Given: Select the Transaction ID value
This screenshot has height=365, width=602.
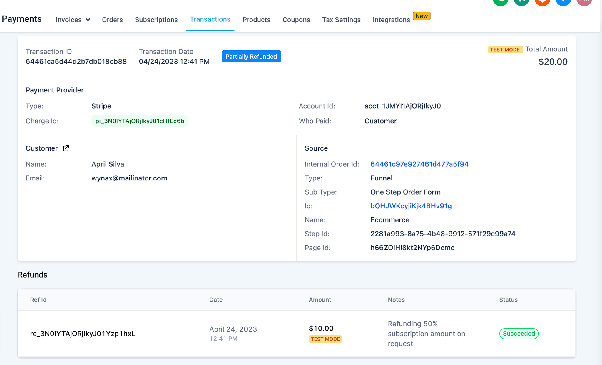Looking at the screenshot, I should [76, 61].
